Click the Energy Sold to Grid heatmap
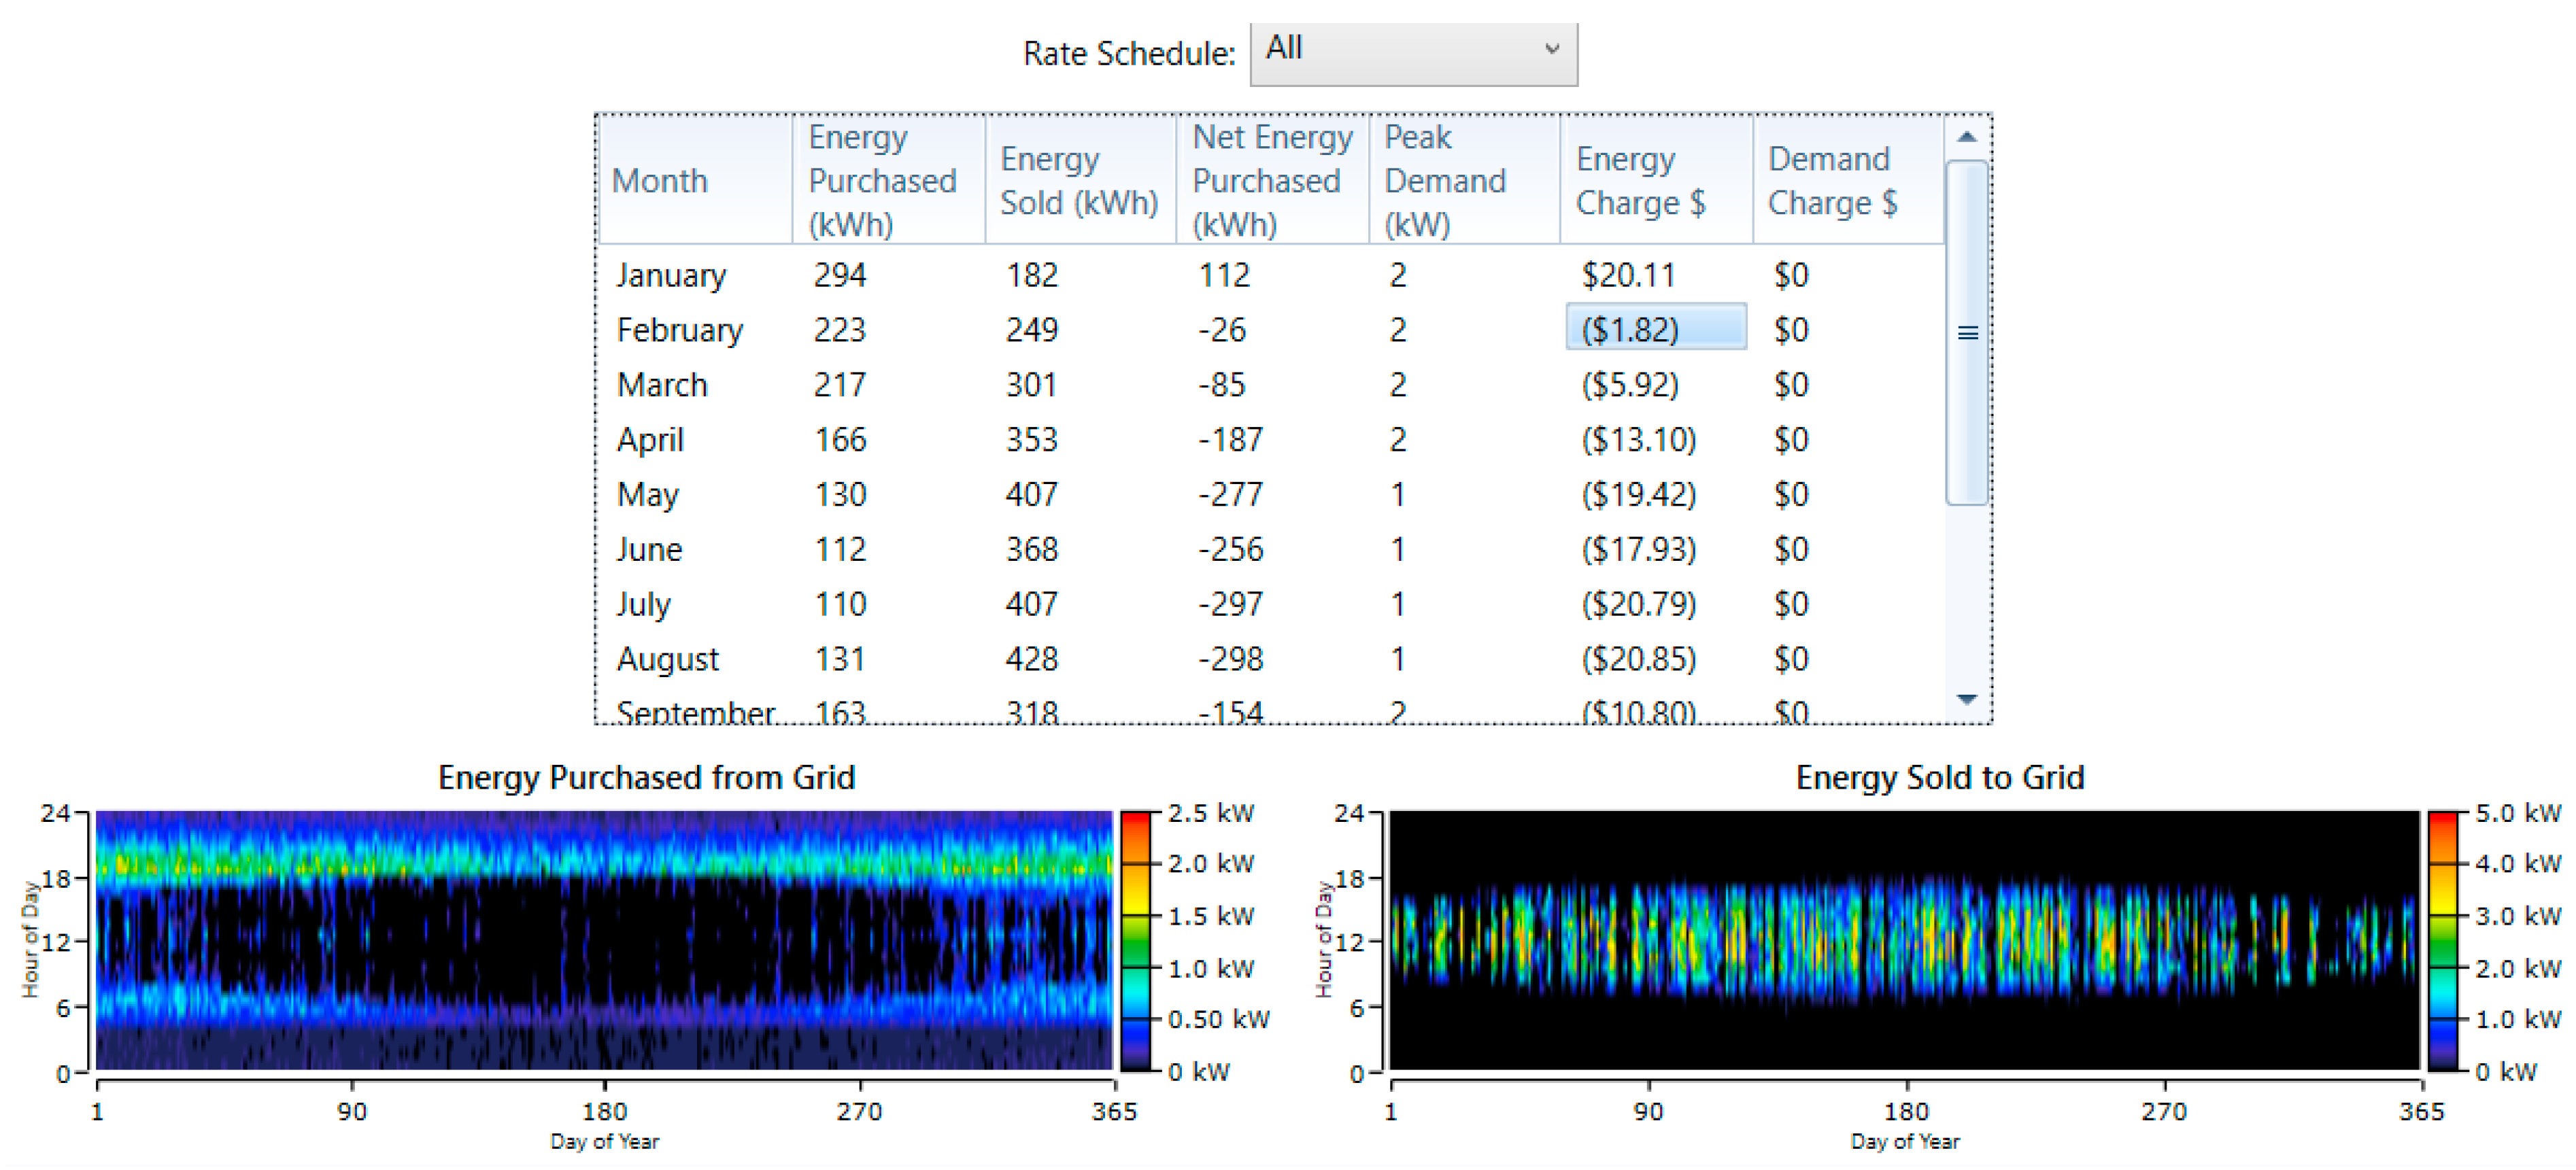Image resolution: width=2576 pixels, height=1170 pixels. (x=1903, y=940)
